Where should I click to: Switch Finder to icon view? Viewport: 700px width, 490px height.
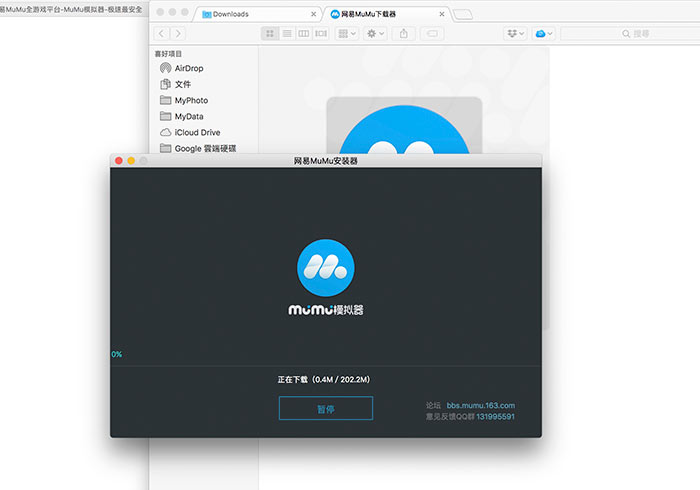[x=270, y=33]
